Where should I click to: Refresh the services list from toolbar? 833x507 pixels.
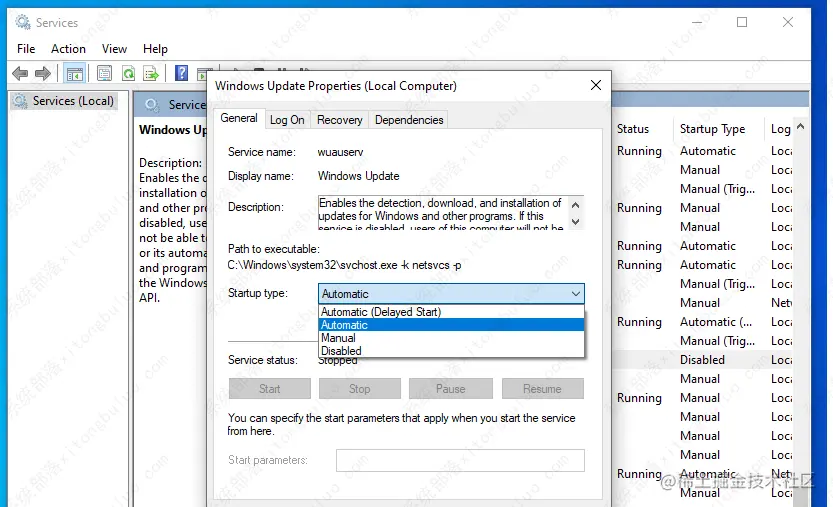(128, 73)
